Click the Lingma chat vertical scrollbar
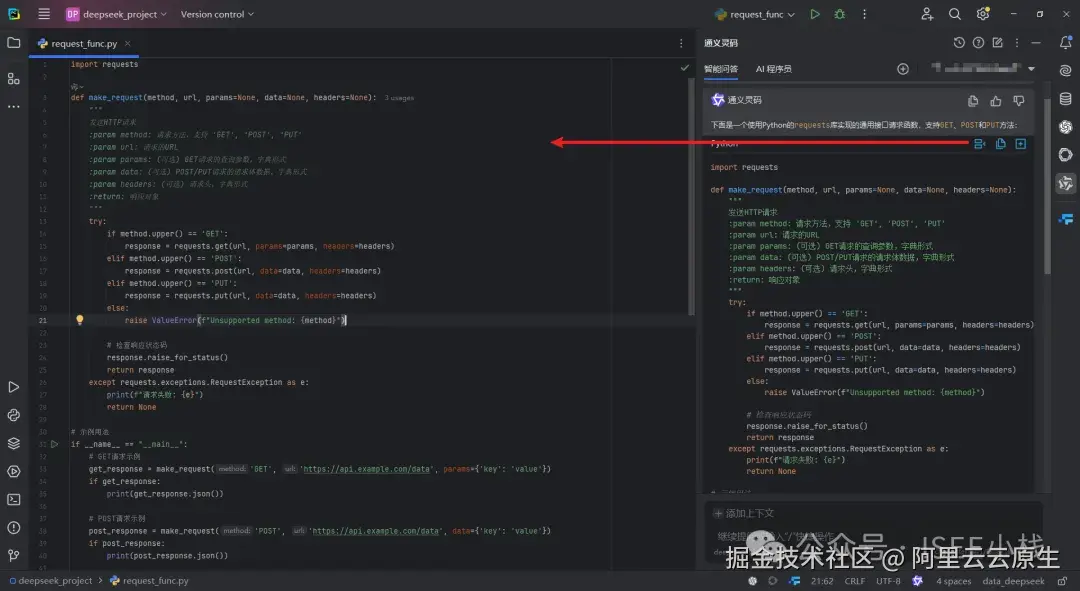Screen dimensions: 1080x591 click(1048, 186)
